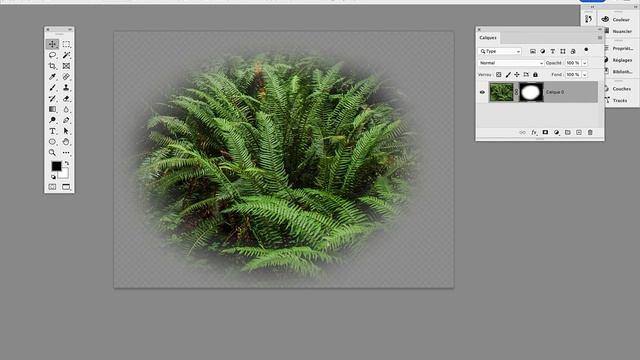The height and width of the screenshot is (360, 640).
Task: Select the Type tool
Action: pyautogui.click(x=52, y=131)
